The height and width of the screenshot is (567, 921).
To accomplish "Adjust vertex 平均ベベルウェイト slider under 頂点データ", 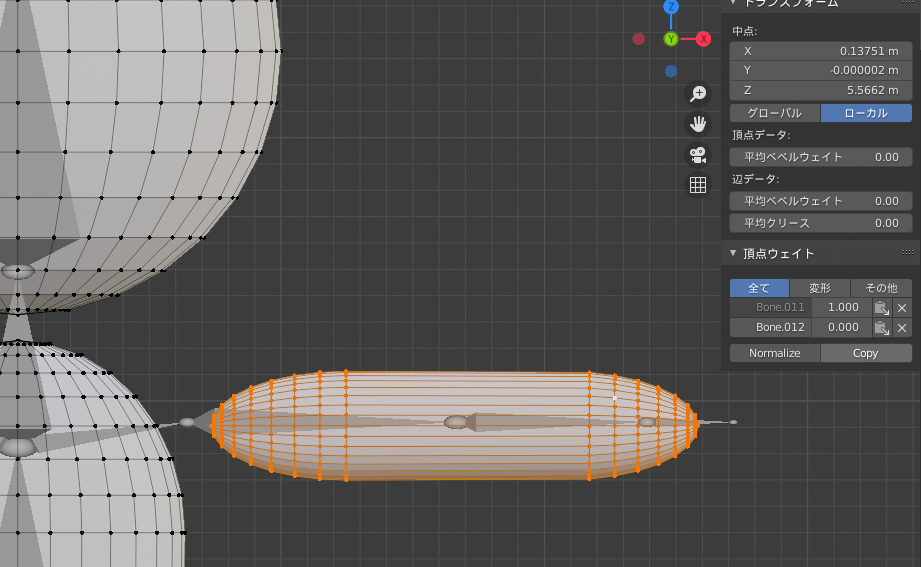I will point(821,157).
